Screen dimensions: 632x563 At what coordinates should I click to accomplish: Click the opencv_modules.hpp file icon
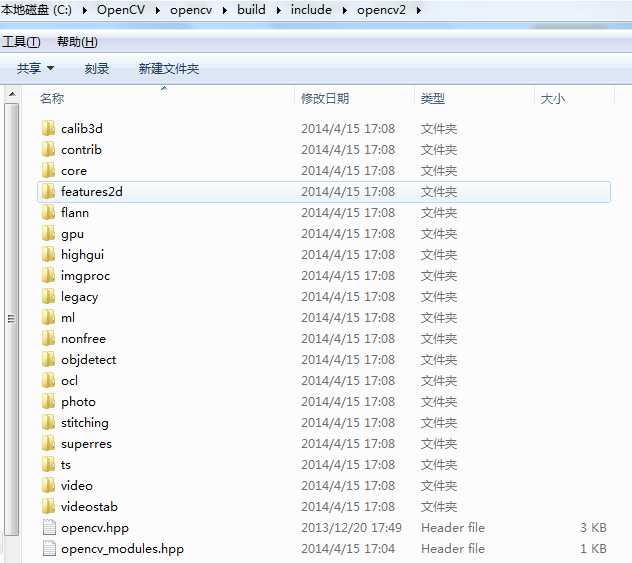(49, 548)
